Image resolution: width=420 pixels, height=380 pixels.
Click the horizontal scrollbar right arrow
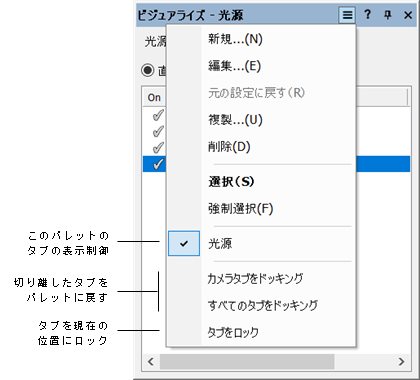pyautogui.click(x=401, y=362)
